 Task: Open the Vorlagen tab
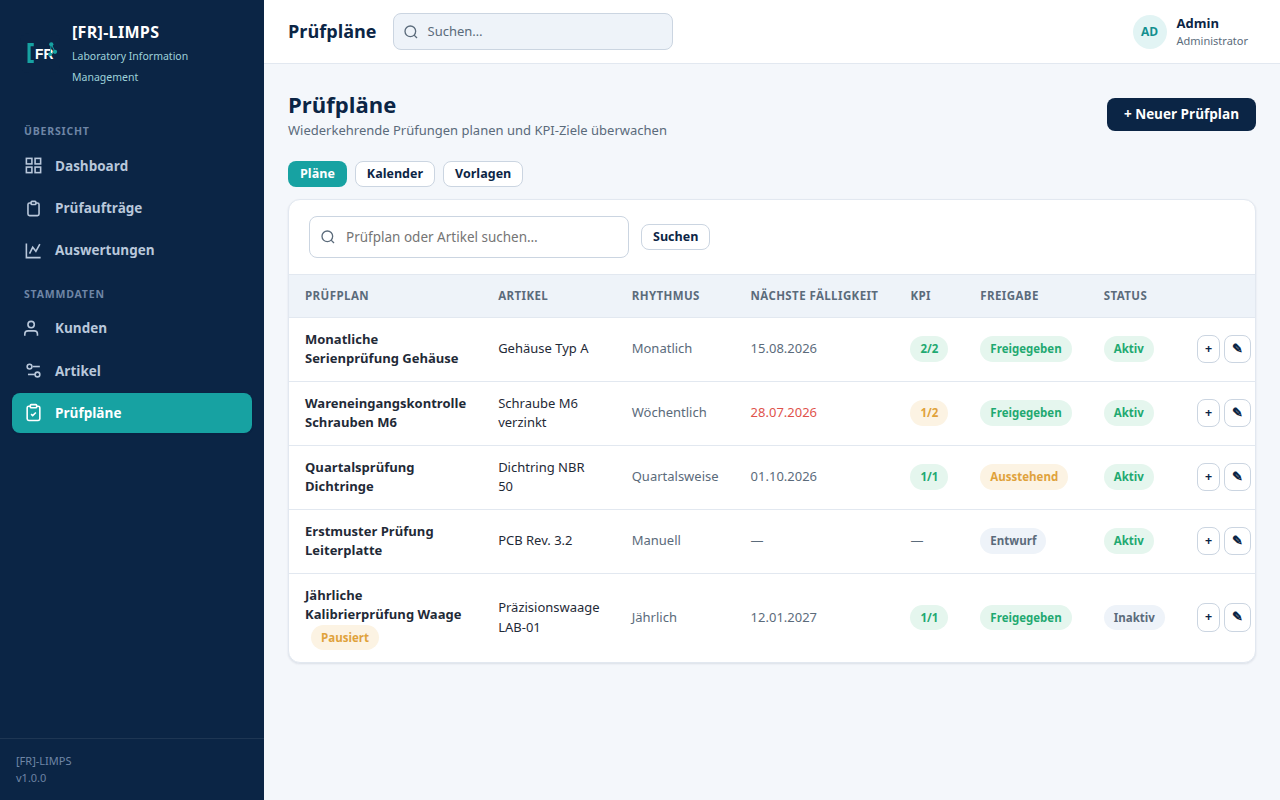[483, 174]
